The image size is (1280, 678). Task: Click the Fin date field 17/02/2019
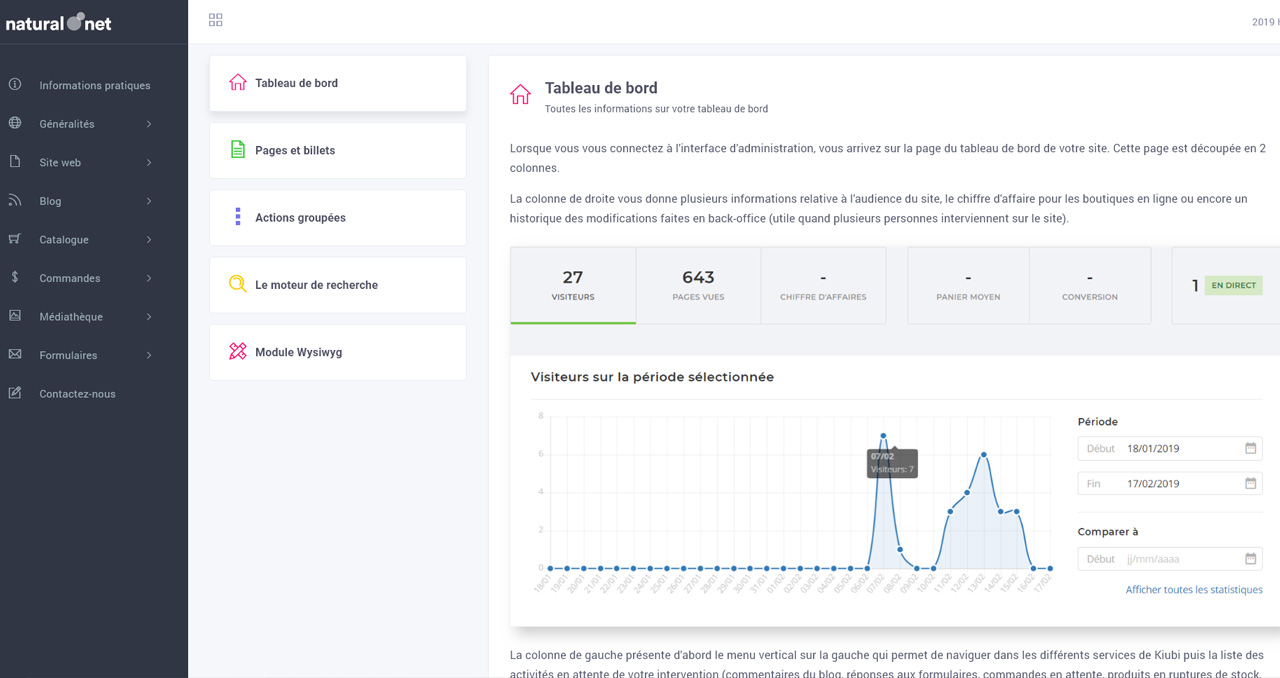(x=1170, y=483)
